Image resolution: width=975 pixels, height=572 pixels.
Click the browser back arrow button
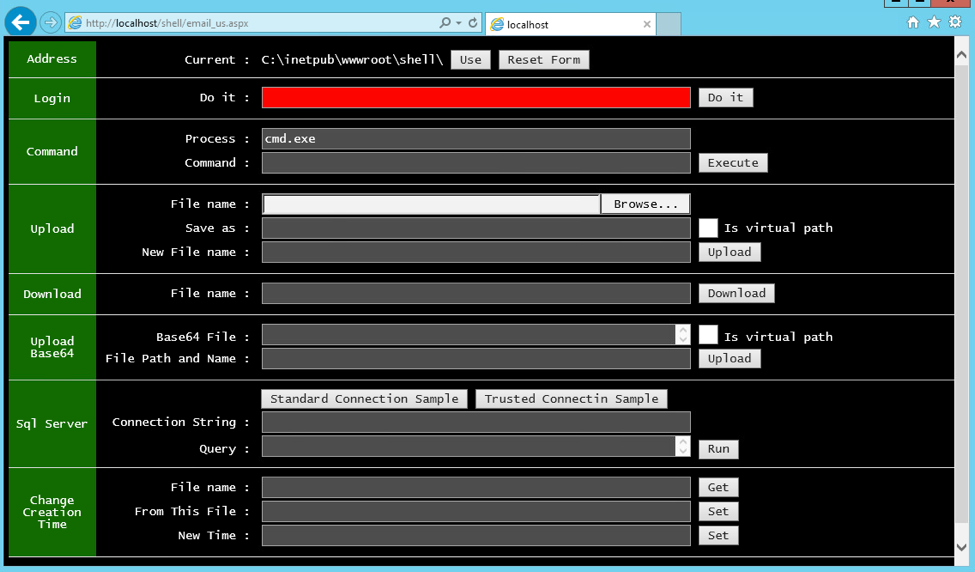pos(20,22)
